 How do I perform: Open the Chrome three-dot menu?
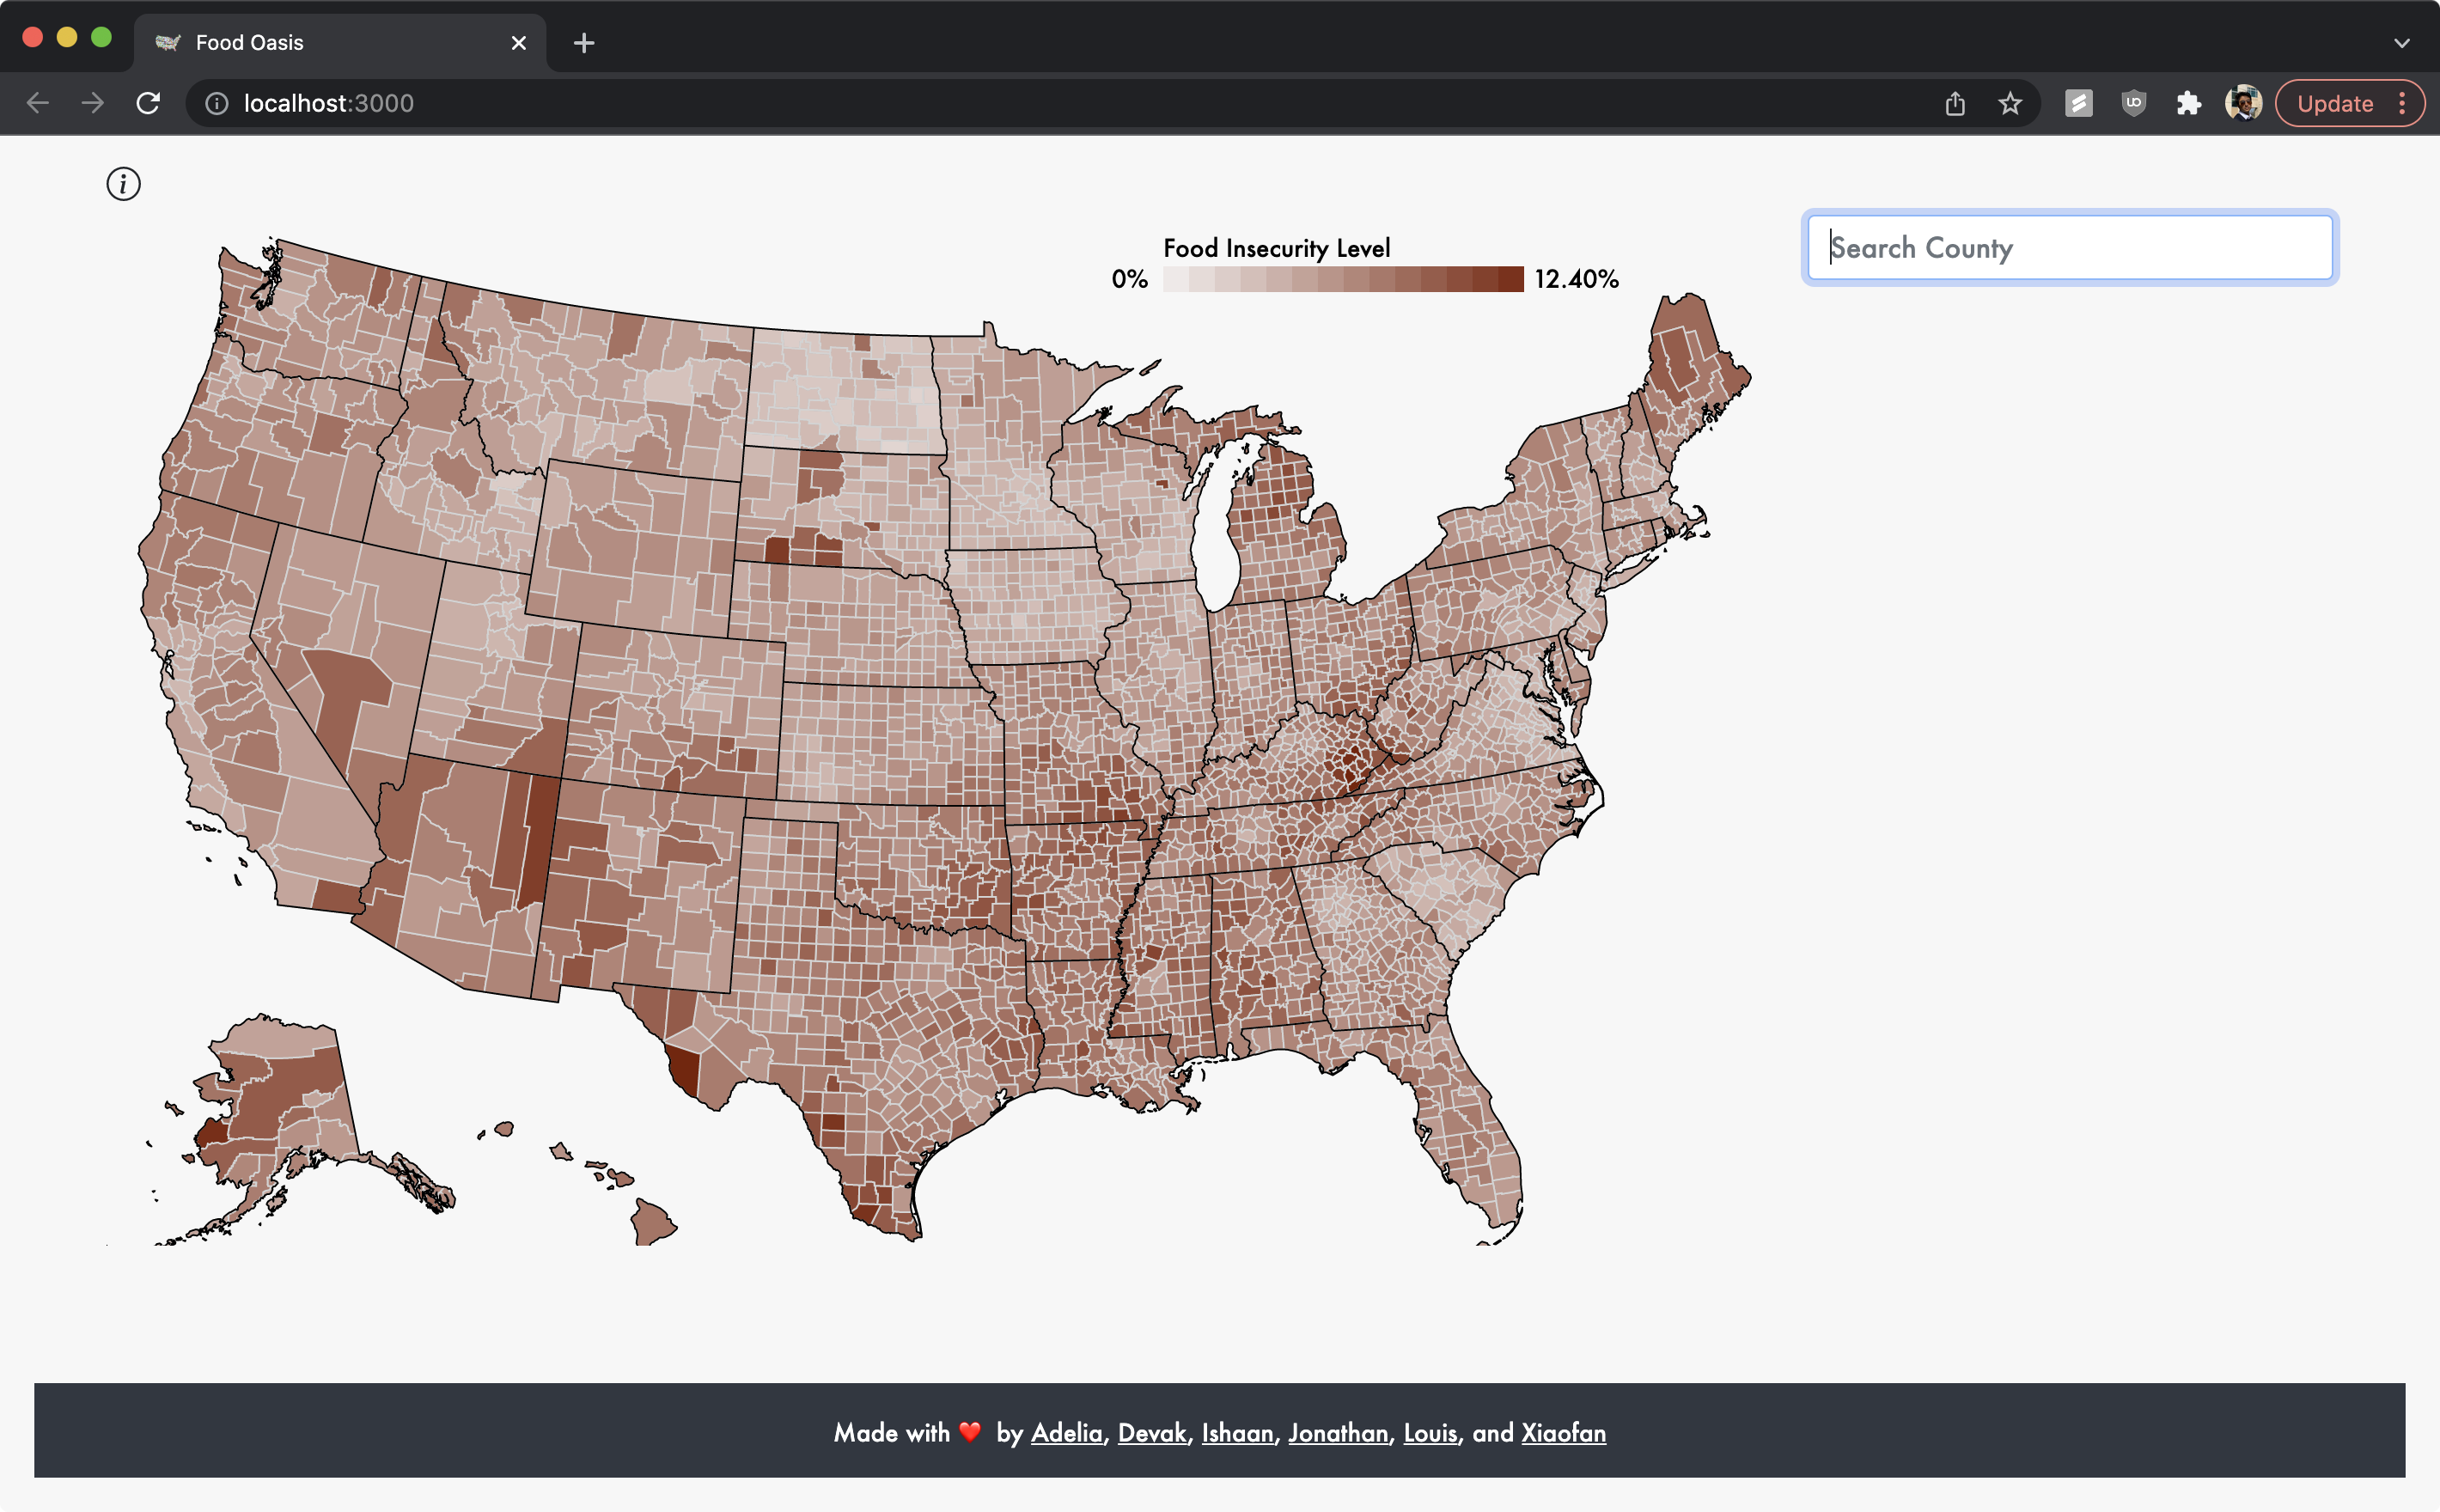pos(2402,103)
